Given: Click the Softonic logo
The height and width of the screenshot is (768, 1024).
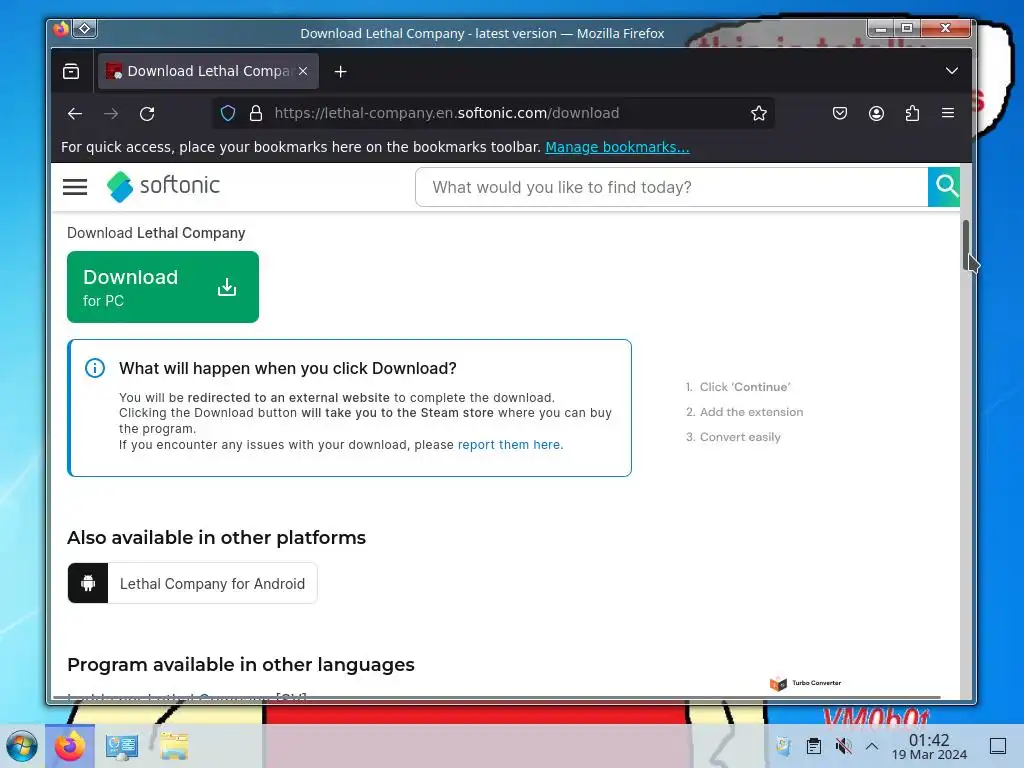Looking at the screenshot, I should [163, 186].
